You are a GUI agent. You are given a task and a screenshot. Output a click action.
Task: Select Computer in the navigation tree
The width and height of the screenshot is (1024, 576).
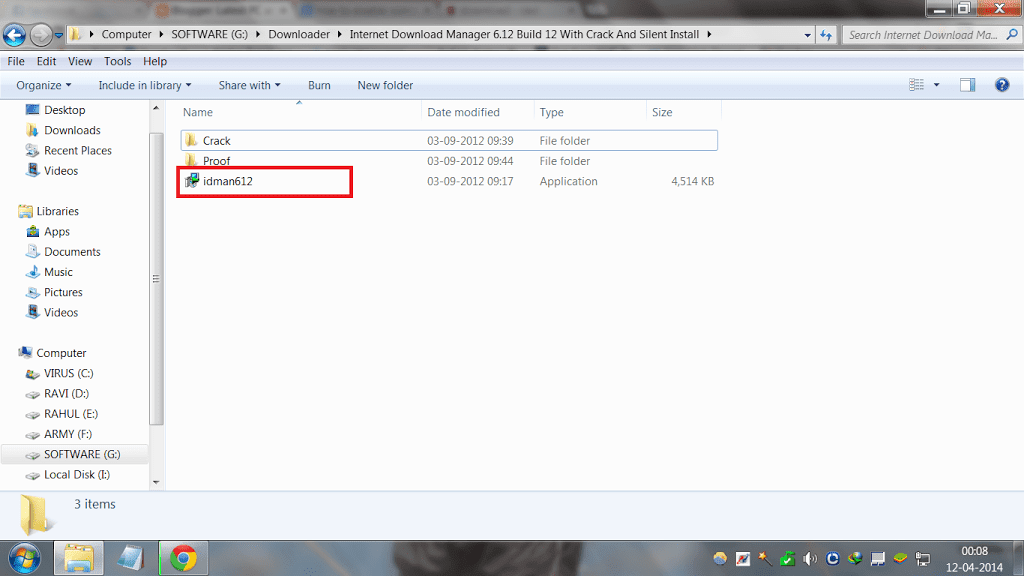coord(61,353)
